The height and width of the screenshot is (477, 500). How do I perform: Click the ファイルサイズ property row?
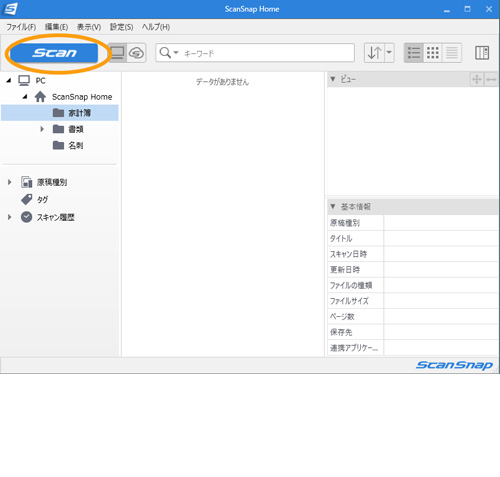413,301
